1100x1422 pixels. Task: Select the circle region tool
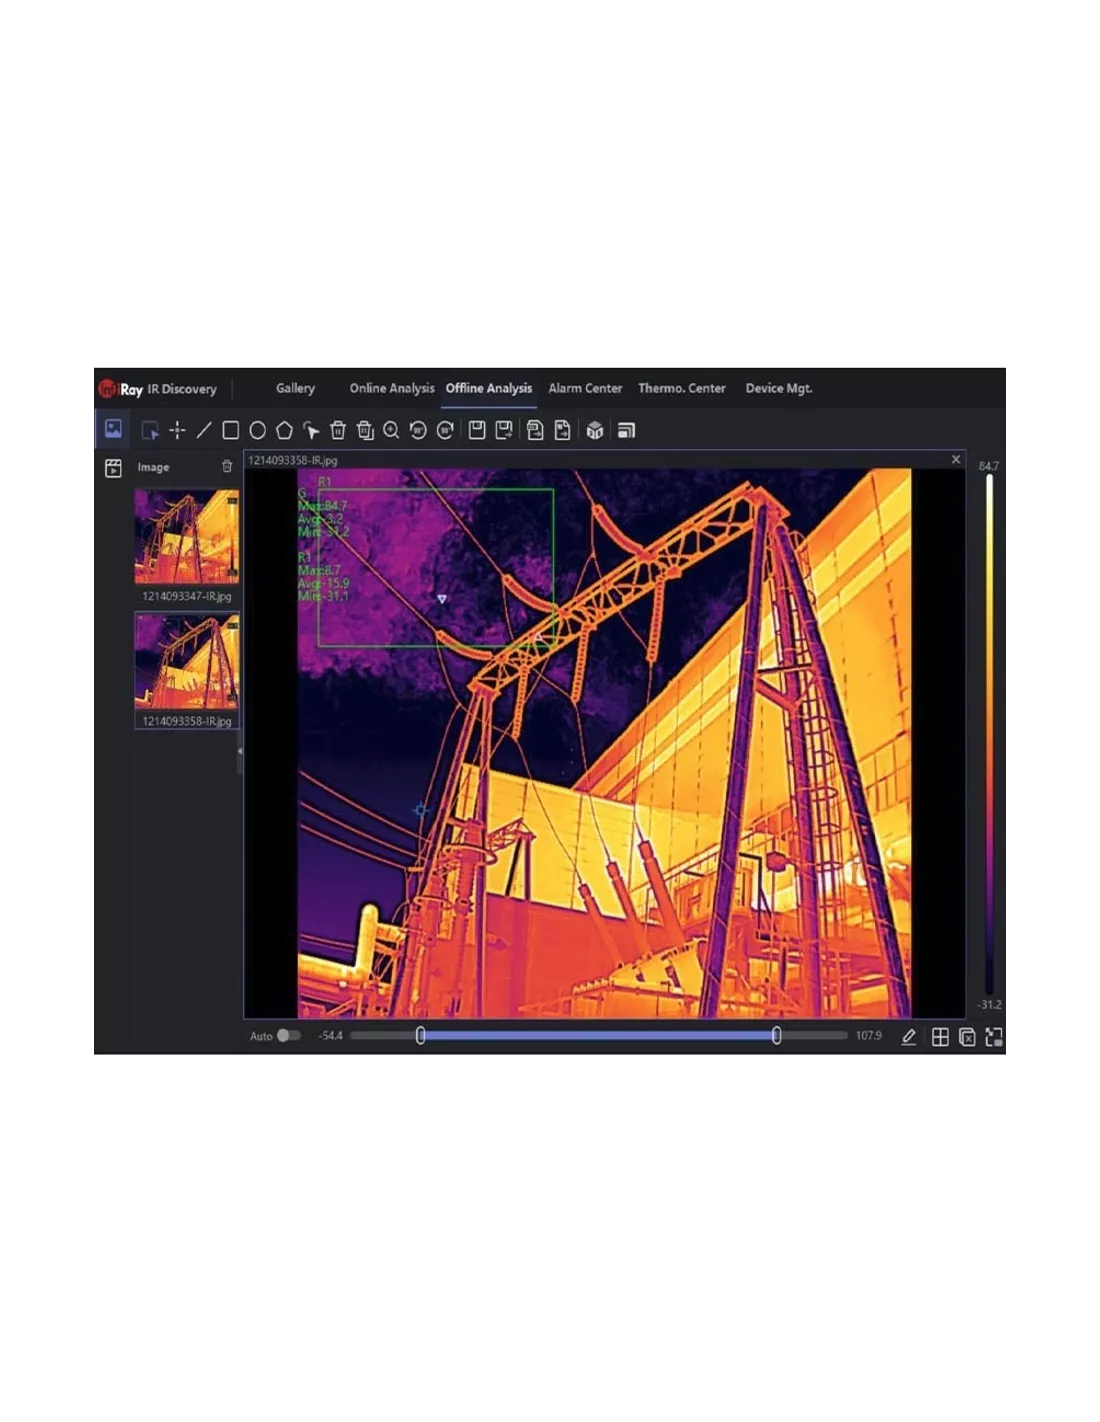(x=257, y=431)
